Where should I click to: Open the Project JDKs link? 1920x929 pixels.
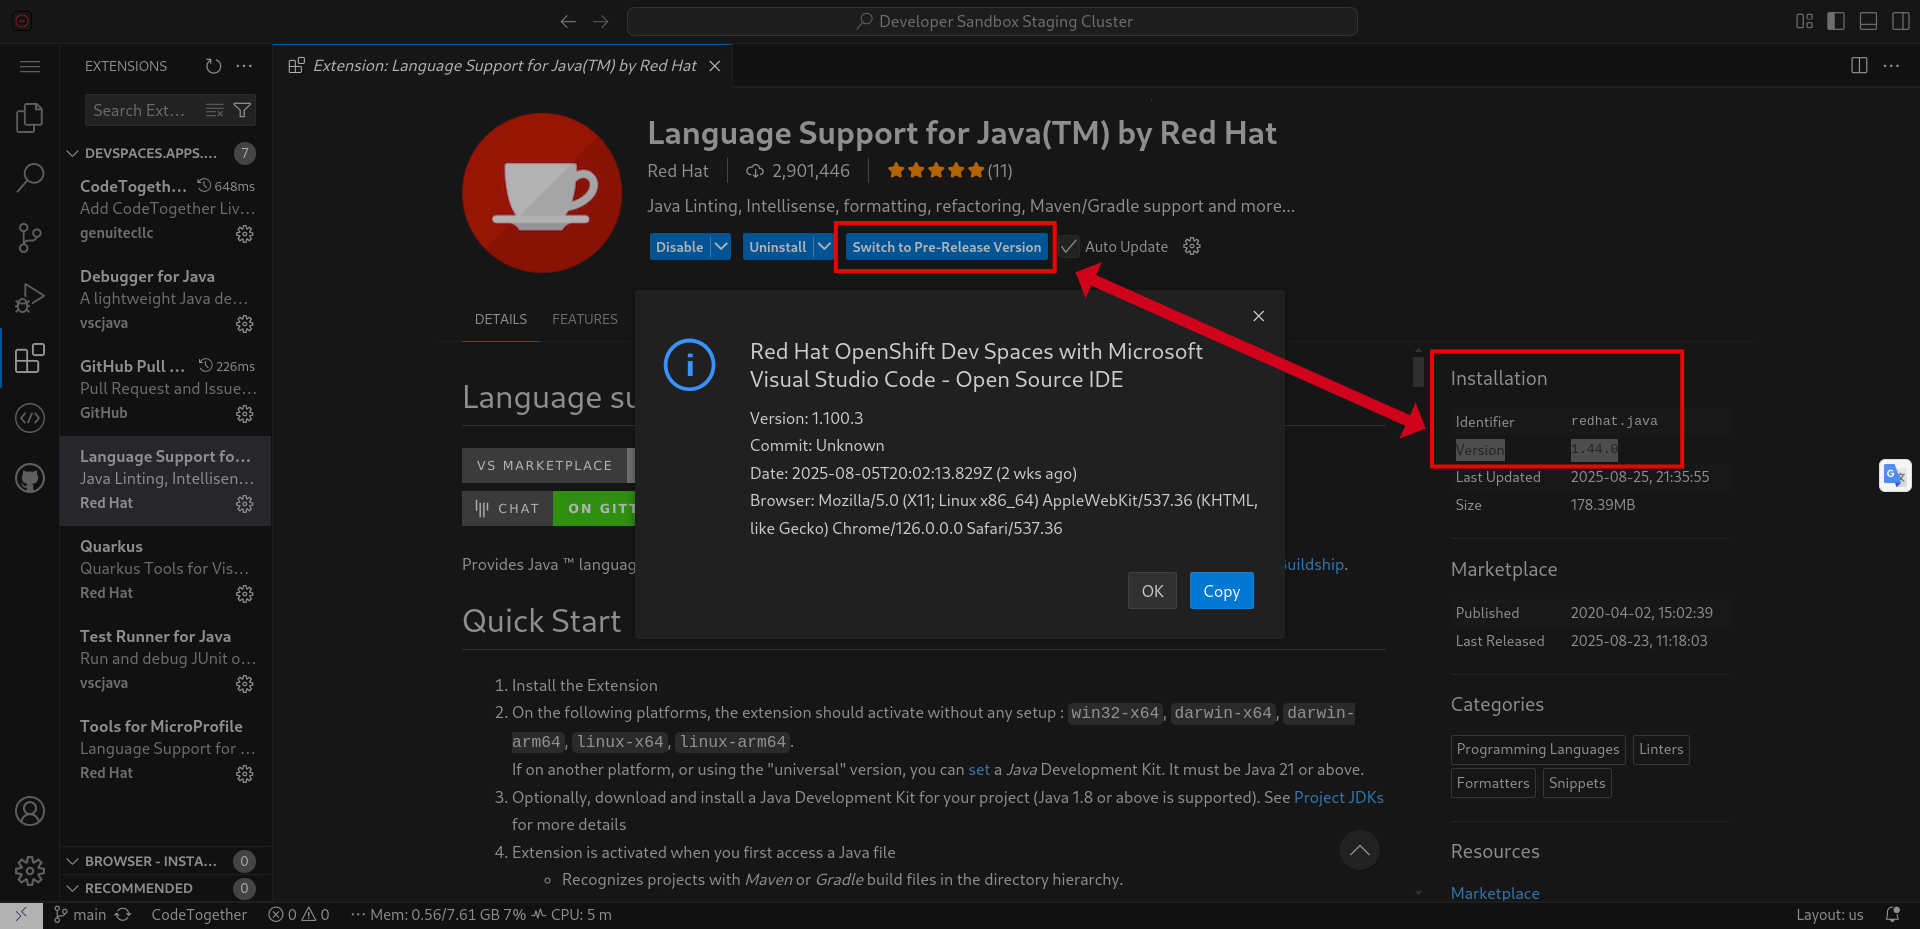coord(1339,797)
